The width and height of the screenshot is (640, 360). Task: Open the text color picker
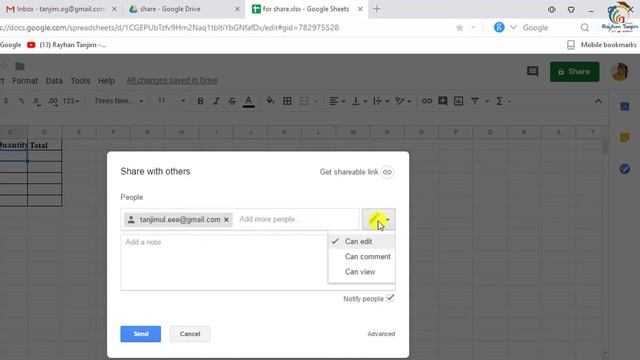(249, 101)
